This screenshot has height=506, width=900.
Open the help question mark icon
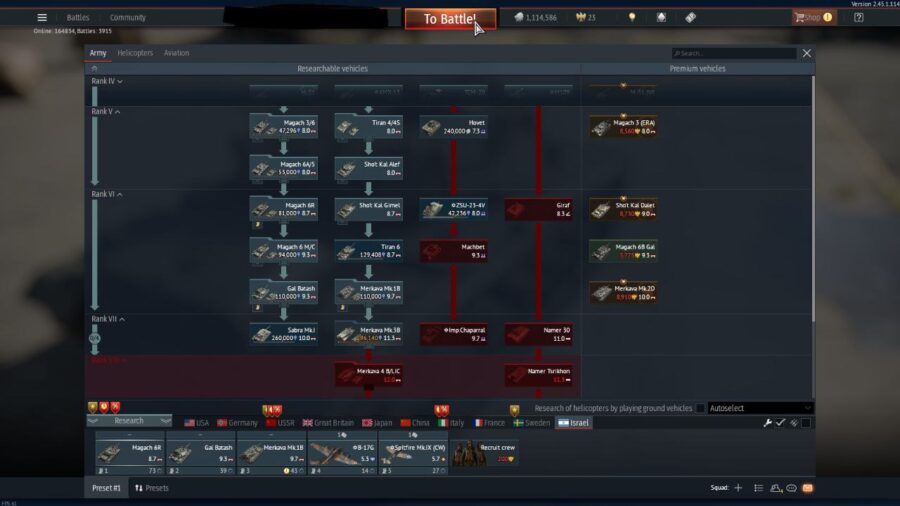(859, 17)
